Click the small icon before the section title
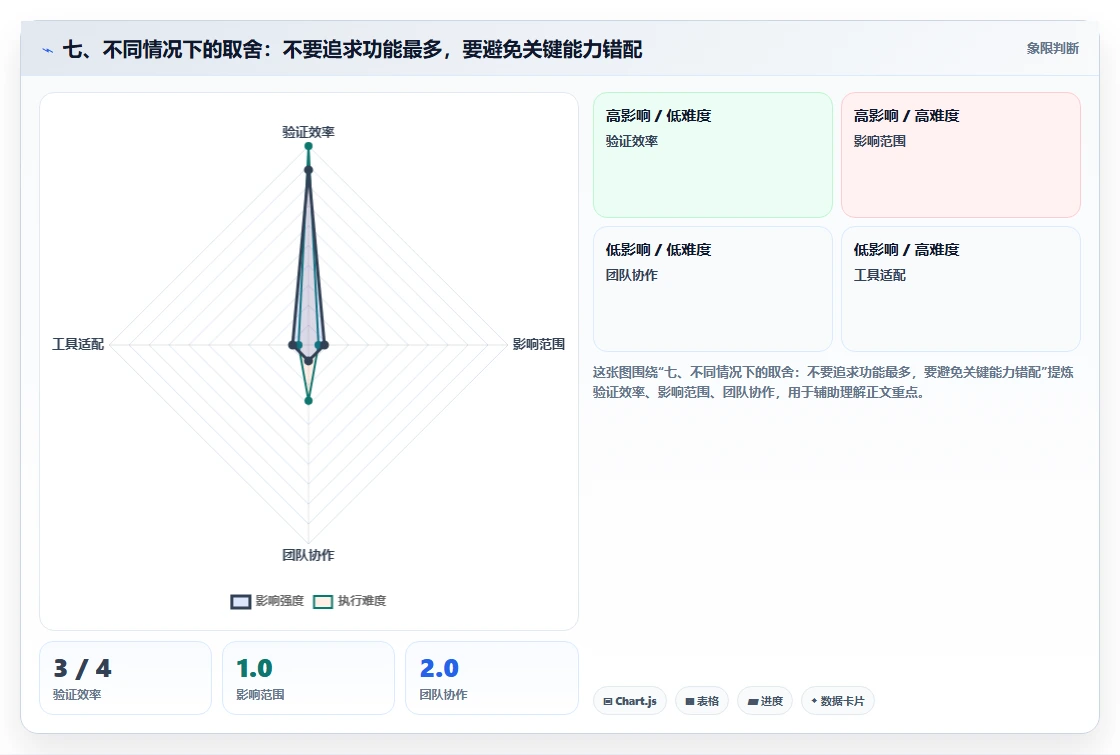 point(48,50)
